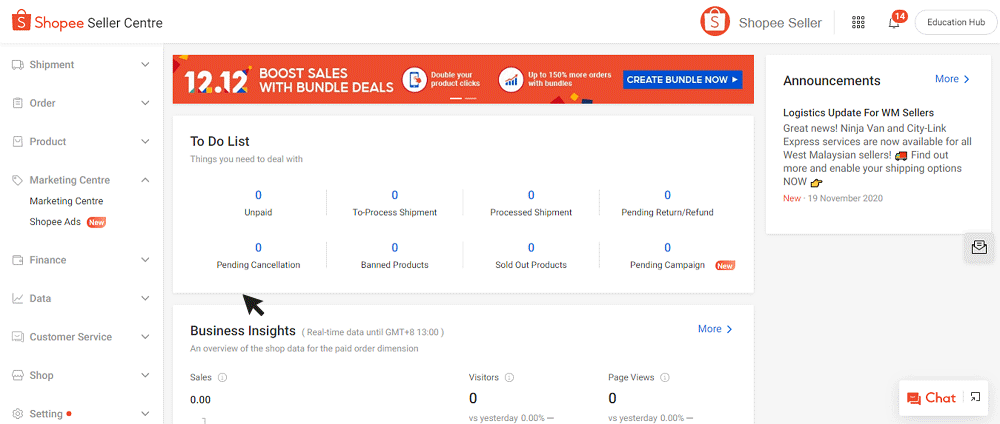Click Create Bundle Now banner button
This screenshot has height=424, width=1000.
coord(682,80)
